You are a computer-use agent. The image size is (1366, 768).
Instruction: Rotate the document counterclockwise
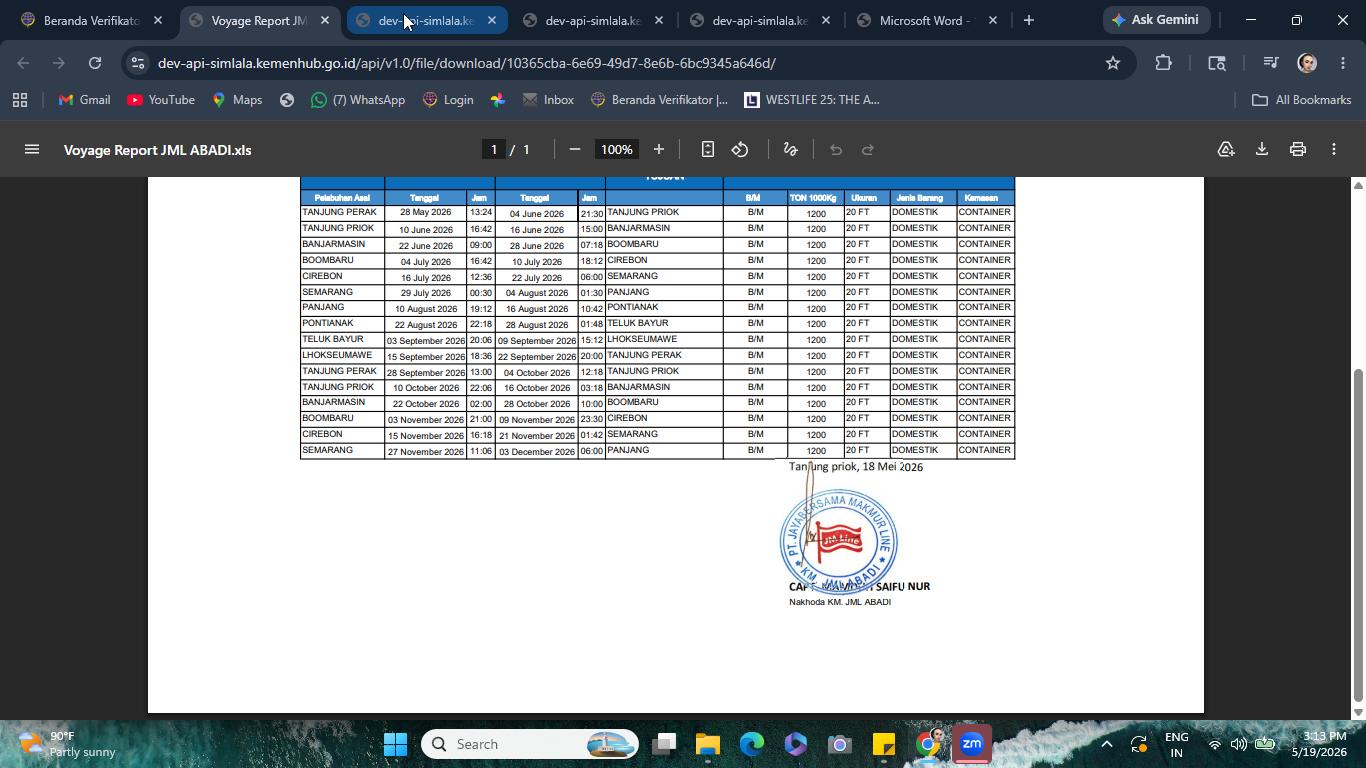pyautogui.click(x=740, y=150)
